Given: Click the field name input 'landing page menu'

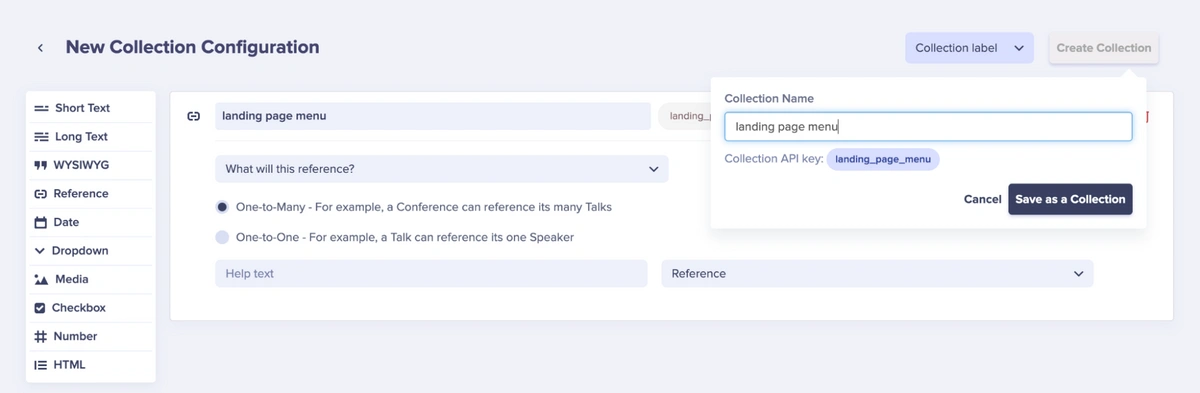Looking at the screenshot, I should click(x=433, y=116).
